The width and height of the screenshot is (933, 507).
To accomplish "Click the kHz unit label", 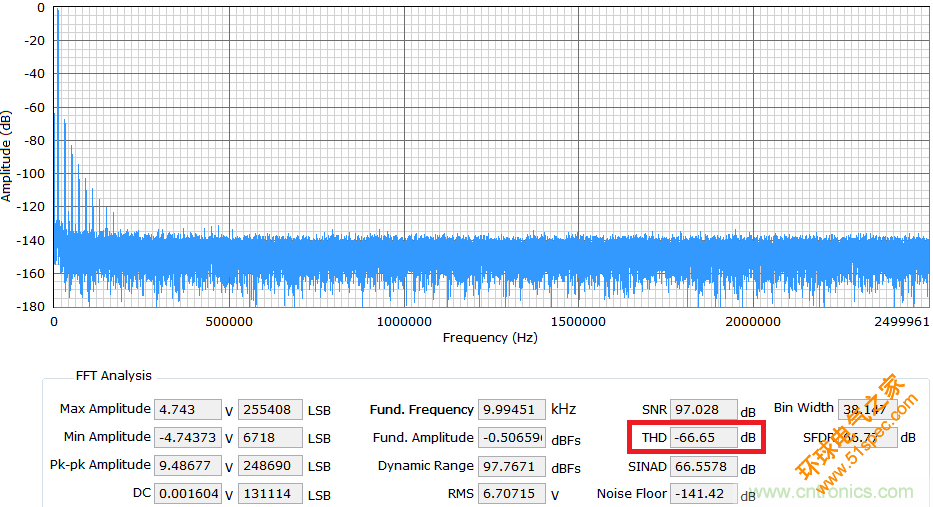I will coord(563,409).
